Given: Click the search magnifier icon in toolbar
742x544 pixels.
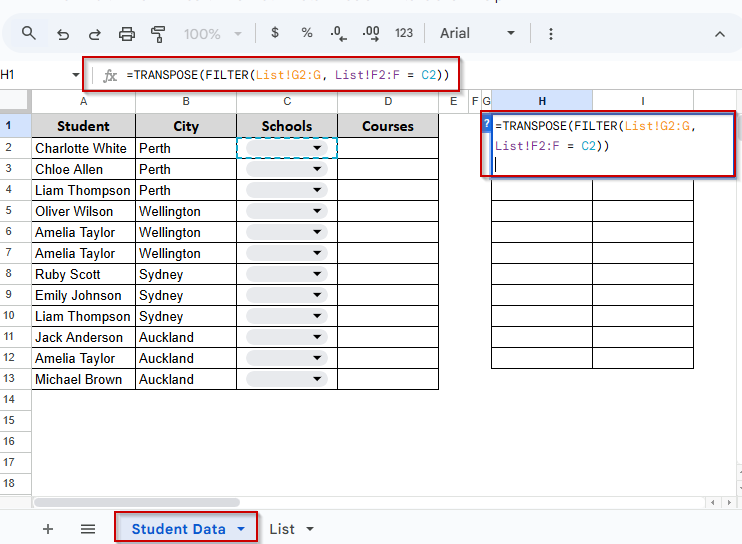Looking at the screenshot, I should pyautogui.click(x=28, y=33).
